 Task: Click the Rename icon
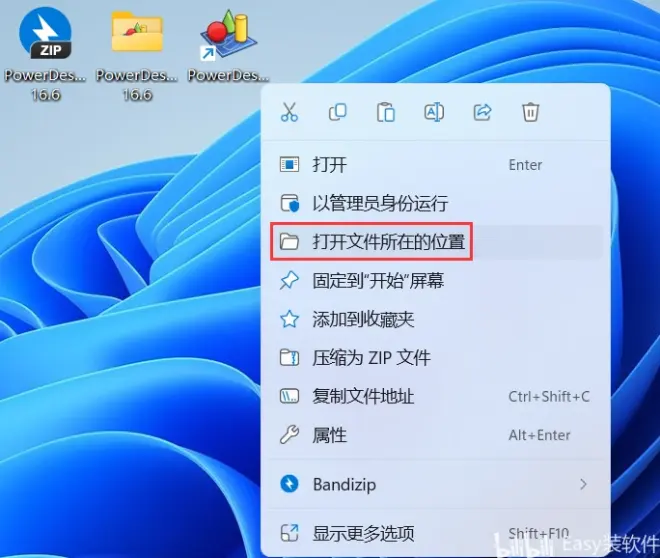(434, 112)
